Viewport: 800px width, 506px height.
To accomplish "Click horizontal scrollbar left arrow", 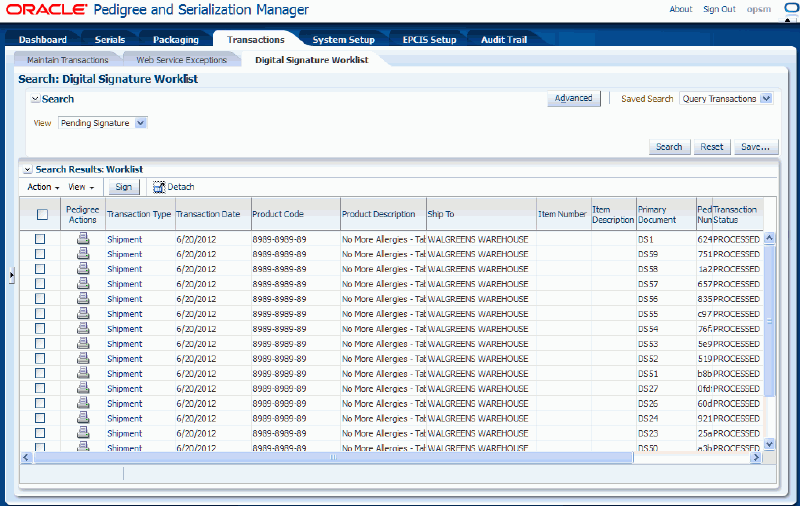I will point(27,458).
